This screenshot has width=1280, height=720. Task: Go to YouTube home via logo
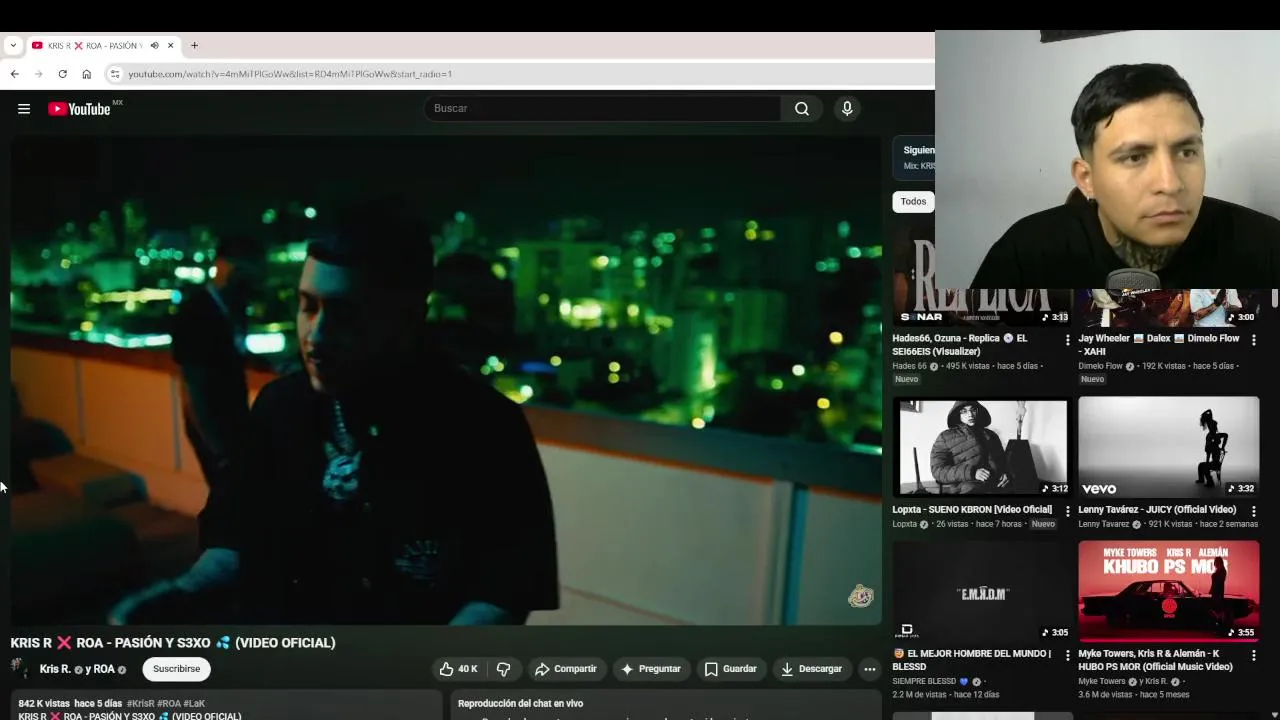click(x=80, y=109)
